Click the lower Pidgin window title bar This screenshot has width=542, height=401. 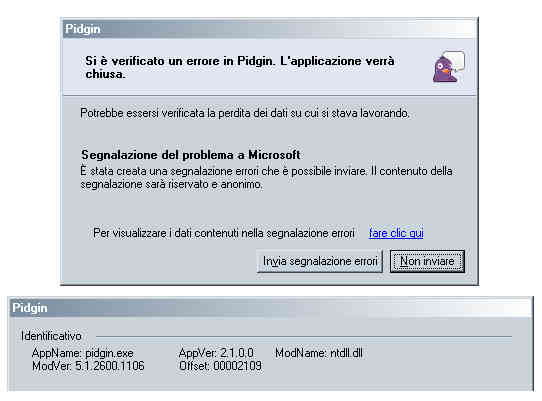pos(271,308)
